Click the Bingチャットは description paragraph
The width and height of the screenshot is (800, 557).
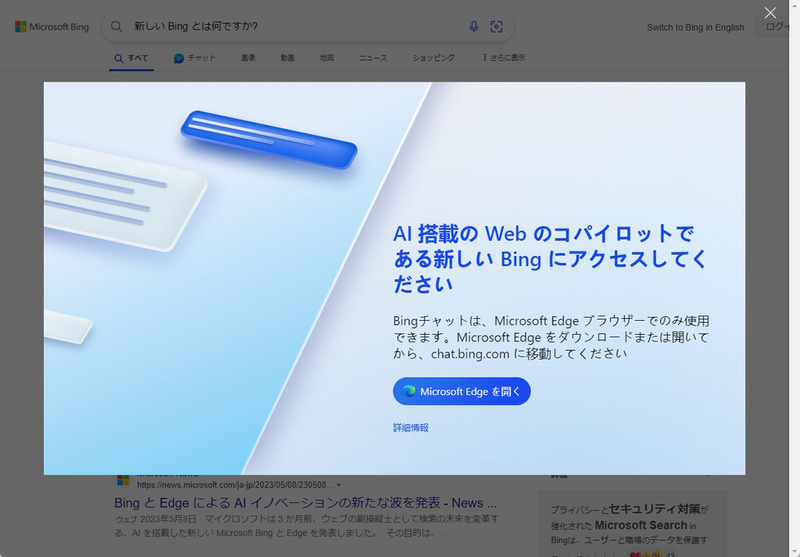click(x=551, y=337)
